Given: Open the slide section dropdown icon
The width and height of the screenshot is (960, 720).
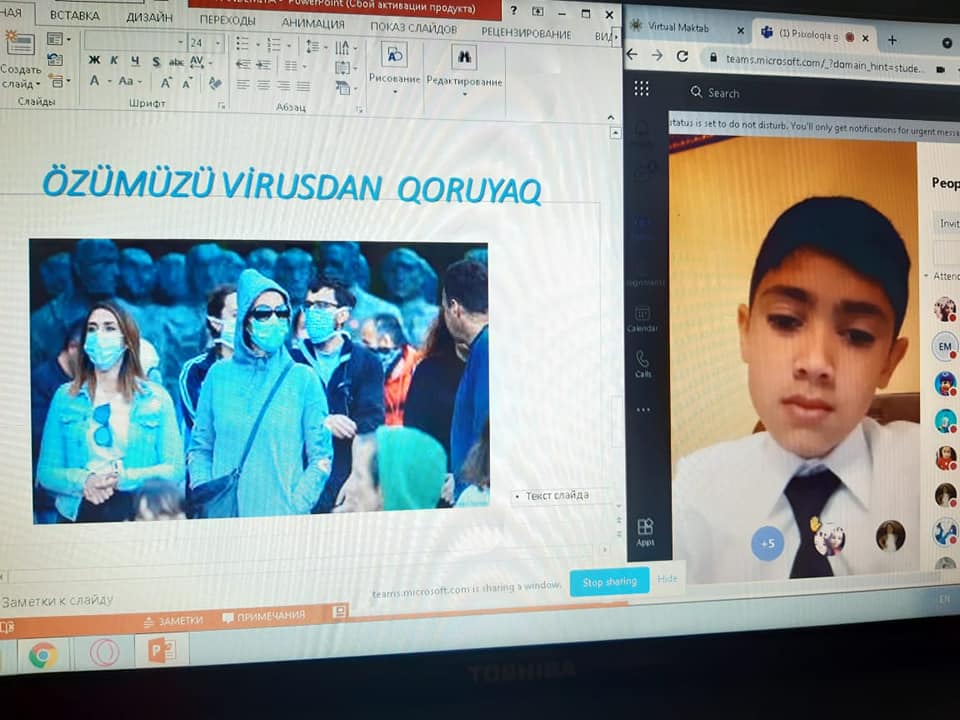Looking at the screenshot, I should 59,81.
